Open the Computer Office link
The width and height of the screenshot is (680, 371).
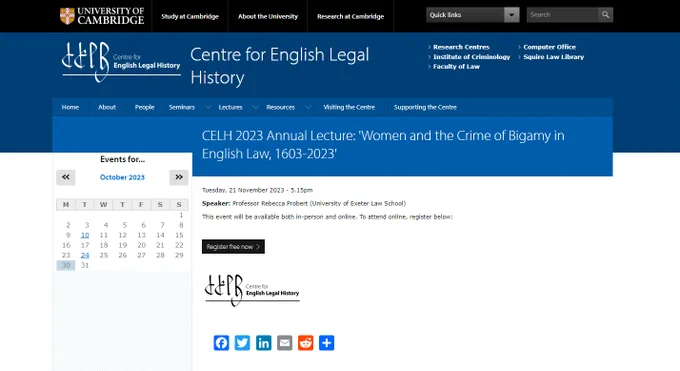pyautogui.click(x=549, y=47)
